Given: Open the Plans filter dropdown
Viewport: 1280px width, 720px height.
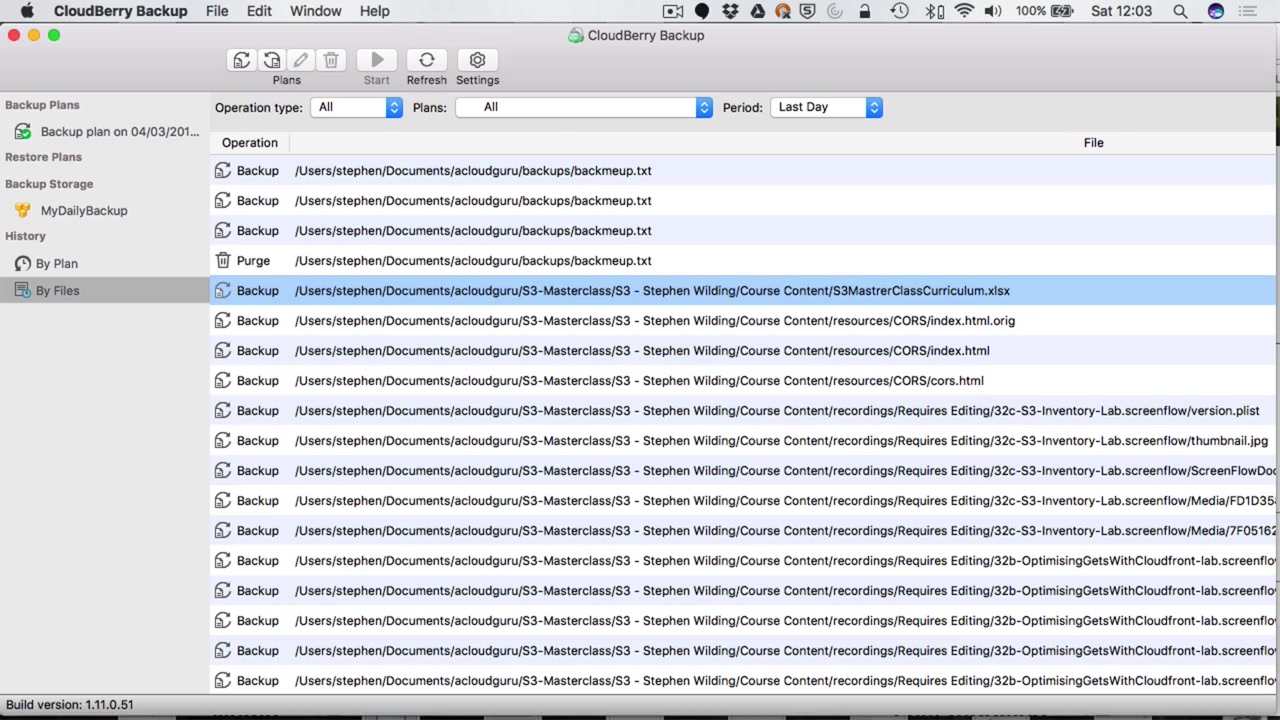Looking at the screenshot, I should click(x=584, y=107).
